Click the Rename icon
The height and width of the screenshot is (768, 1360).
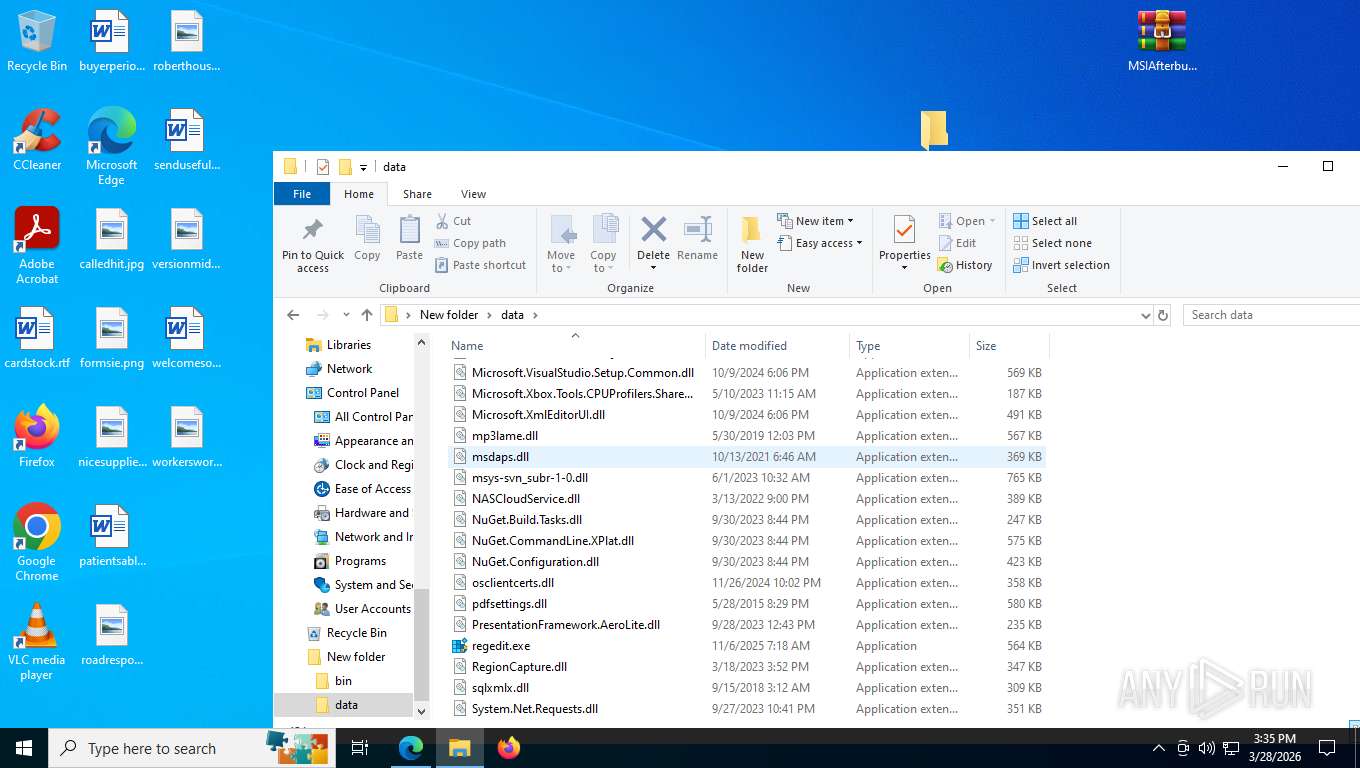coord(697,230)
